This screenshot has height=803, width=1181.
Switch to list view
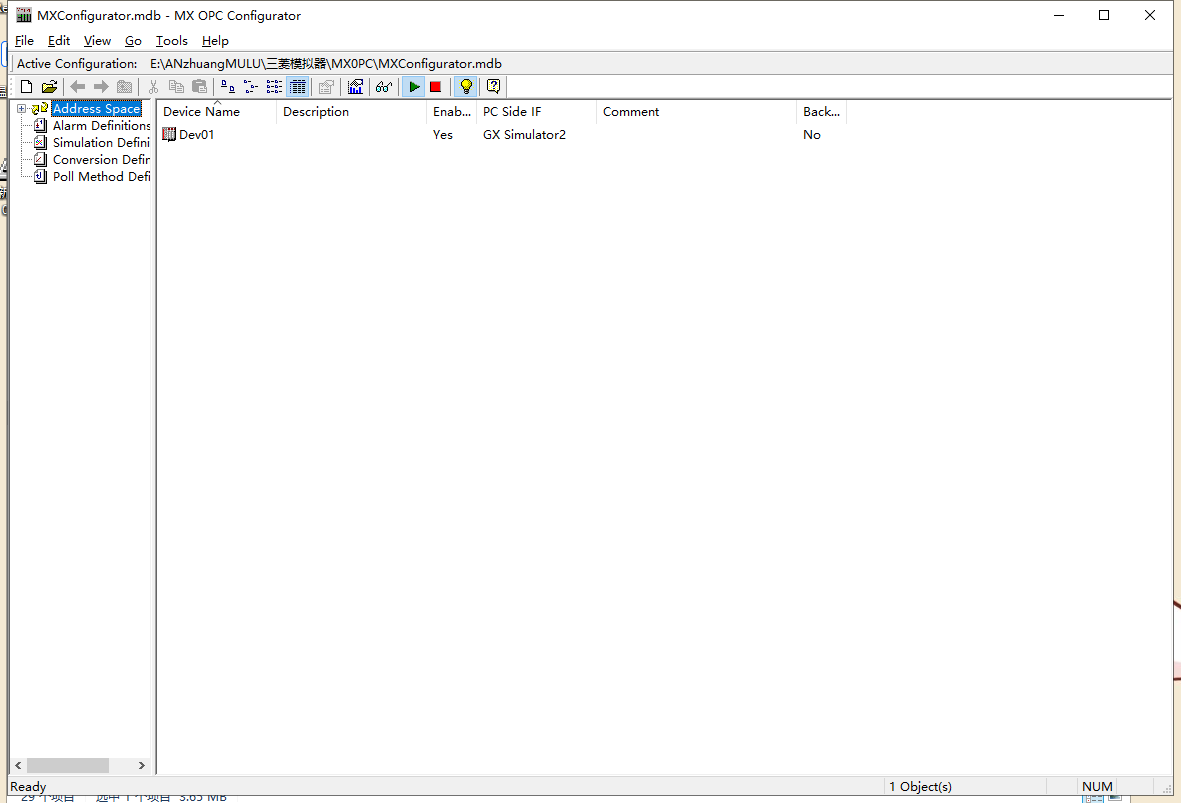point(274,87)
